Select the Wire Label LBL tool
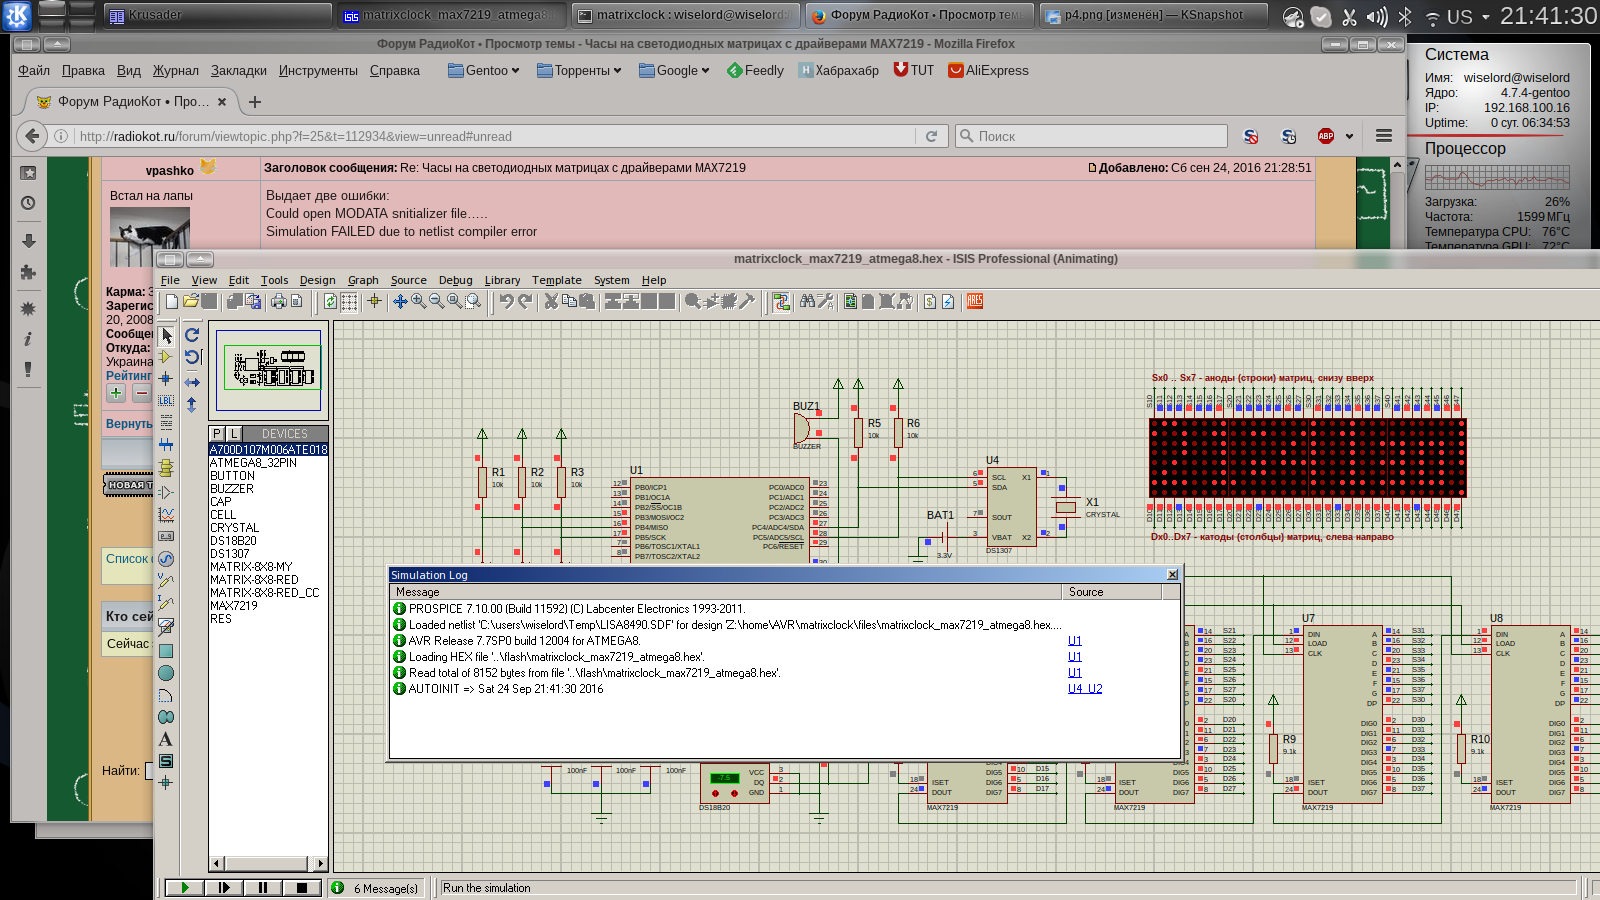This screenshot has width=1600, height=900. click(x=166, y=401)
